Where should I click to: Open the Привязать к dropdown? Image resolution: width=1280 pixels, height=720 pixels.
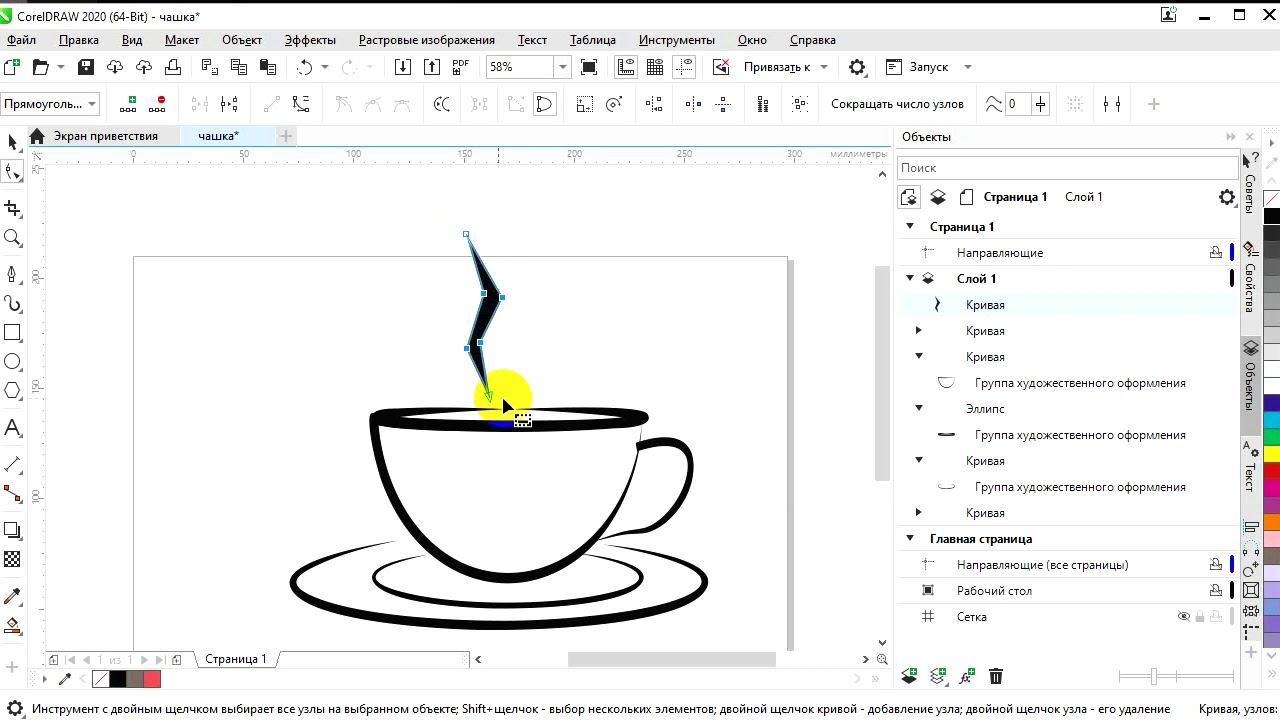tap(823, 67)
